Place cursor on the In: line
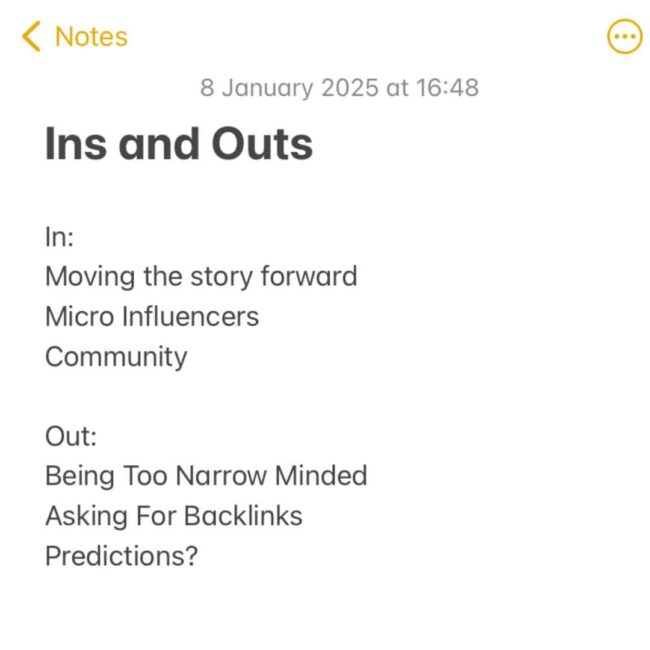650x650 pixels. click(60, 236)
